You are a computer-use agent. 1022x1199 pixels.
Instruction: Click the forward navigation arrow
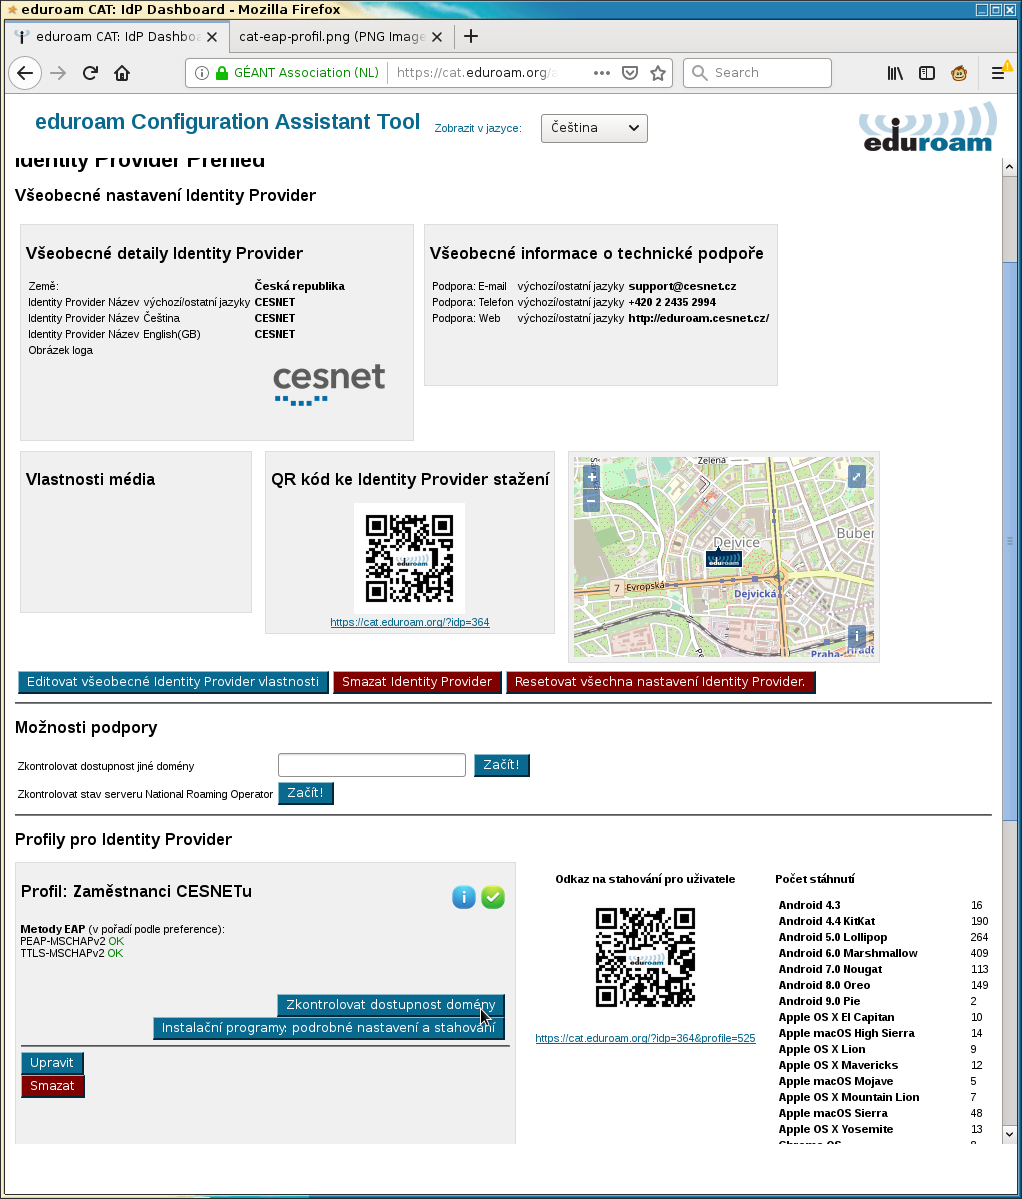coord(58,73)
